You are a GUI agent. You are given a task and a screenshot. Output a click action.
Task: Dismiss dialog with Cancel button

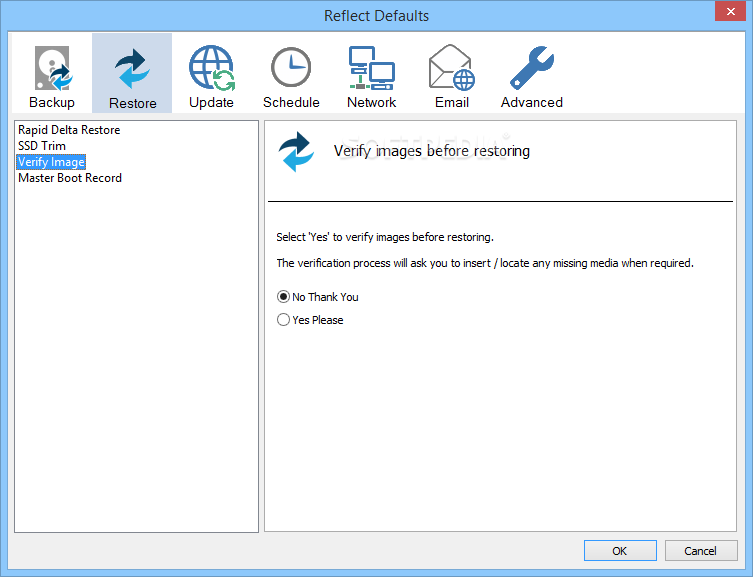701,551
